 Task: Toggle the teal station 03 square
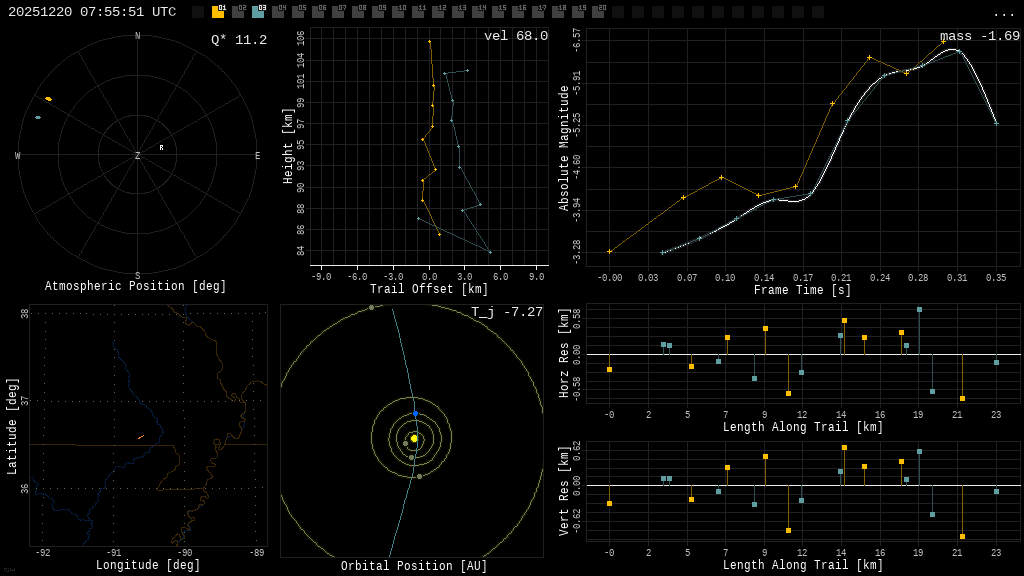click(258, 12)
